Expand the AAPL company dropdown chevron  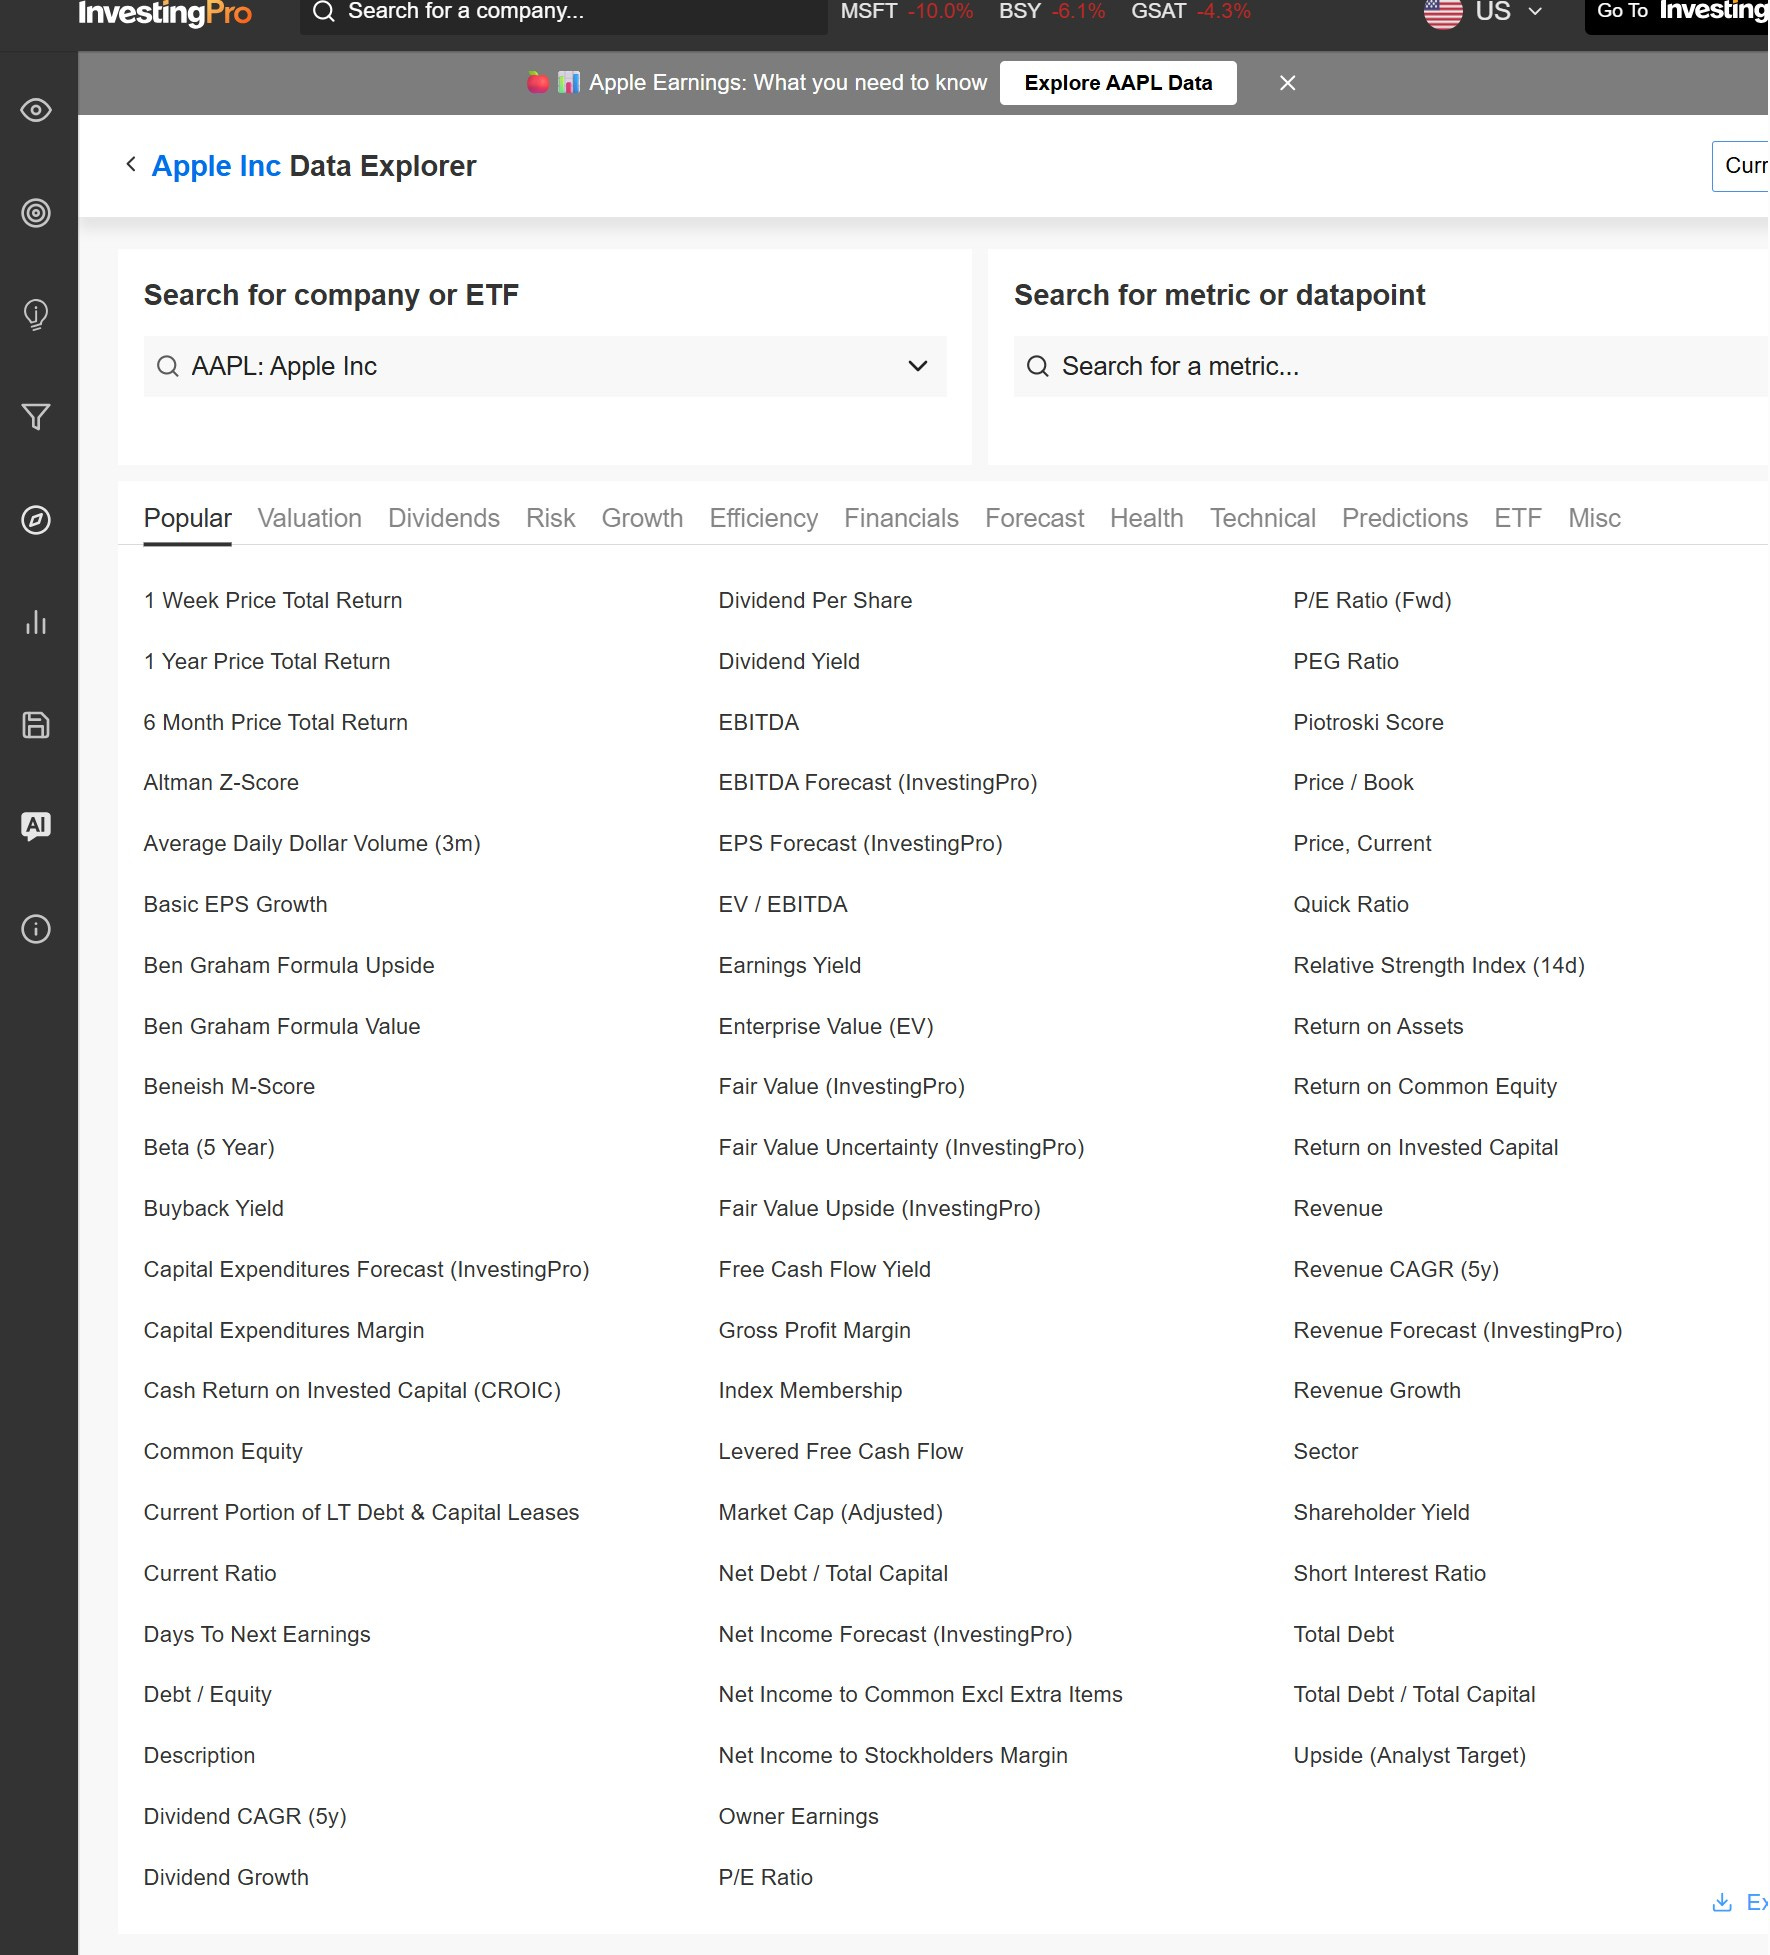[917, 366]
